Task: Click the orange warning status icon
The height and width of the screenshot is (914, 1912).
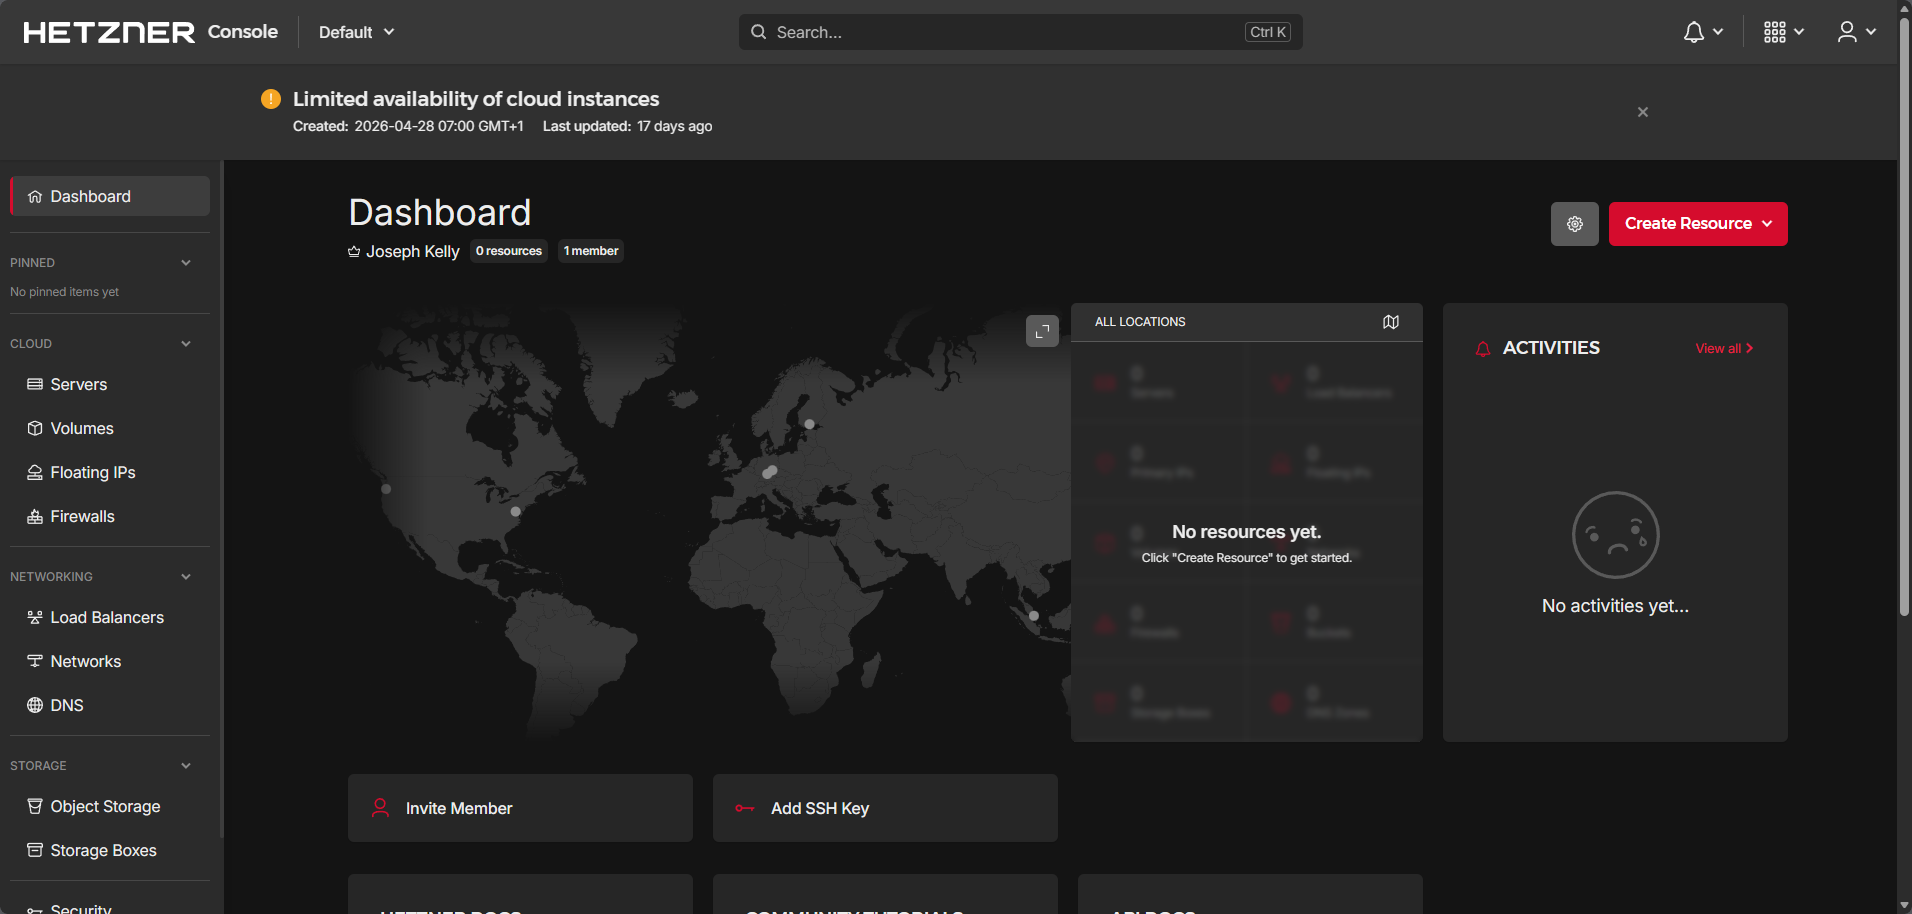Action: tap(271, 98)
